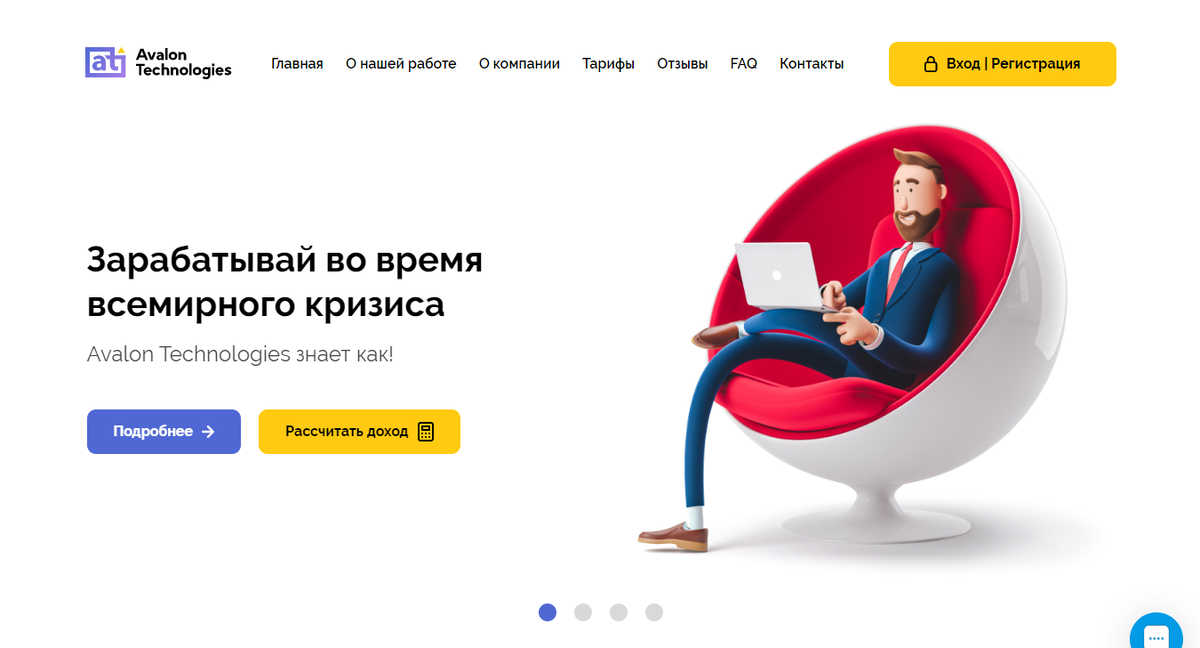Open the О компании page
This screenshot has width=1200, height=648.
[x=519, y=64]
